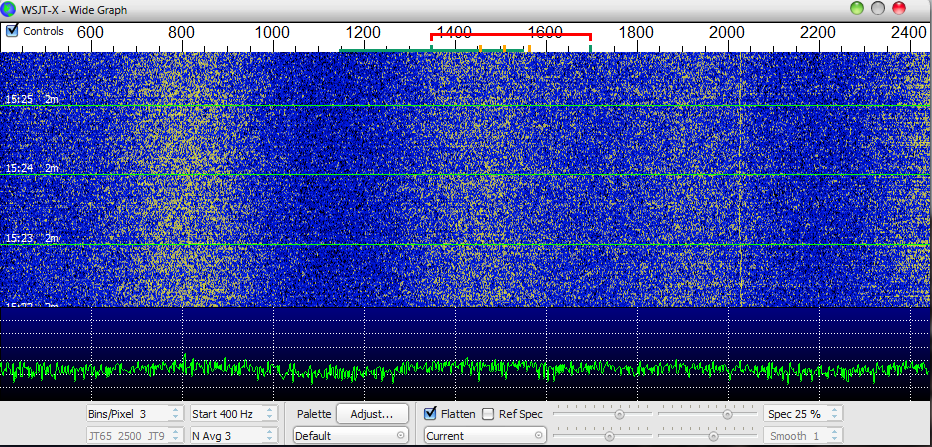Screen dimensions: 932x447
Task: Click the red bracket marker on frequency scale
Action: pos(510,35)
